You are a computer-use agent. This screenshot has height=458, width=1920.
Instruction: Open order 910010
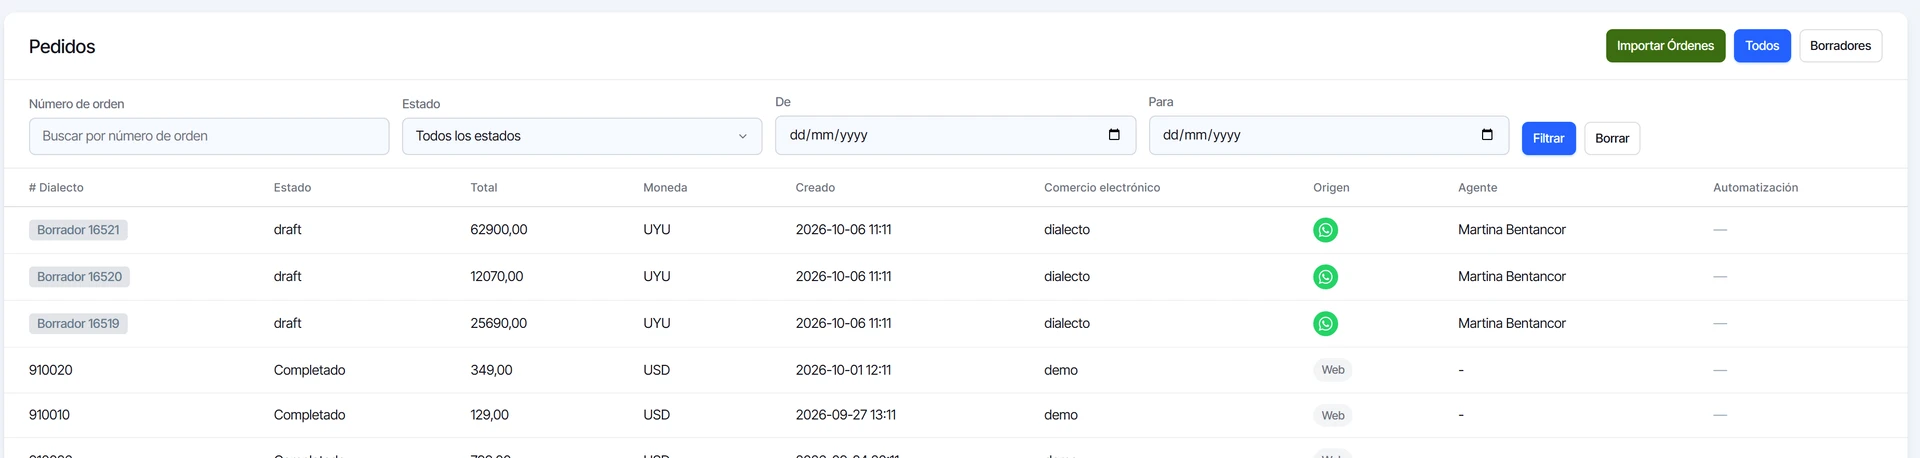(50, 415)
